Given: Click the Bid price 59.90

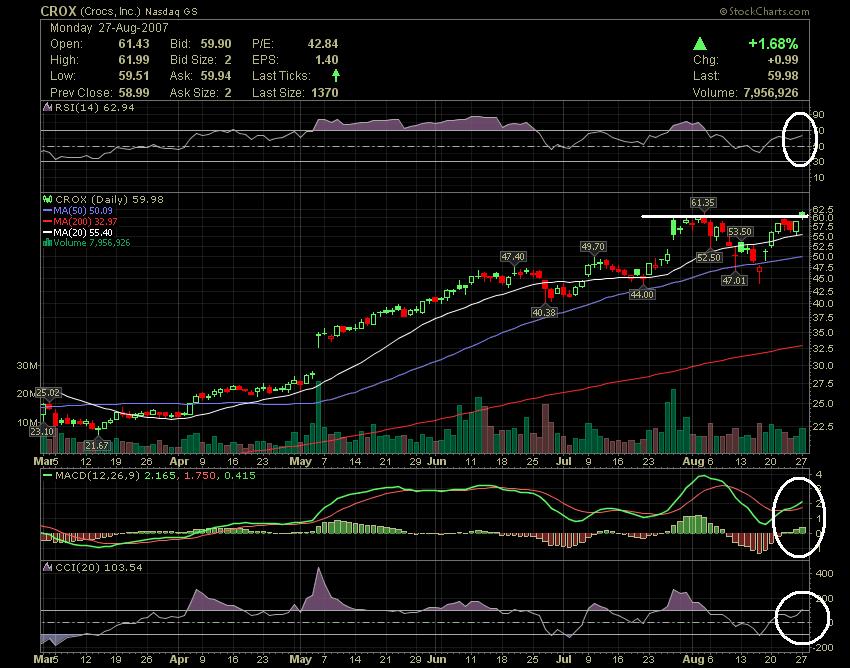Looking at the screenshot, I should pyautogui.click(x=216, y=44).
